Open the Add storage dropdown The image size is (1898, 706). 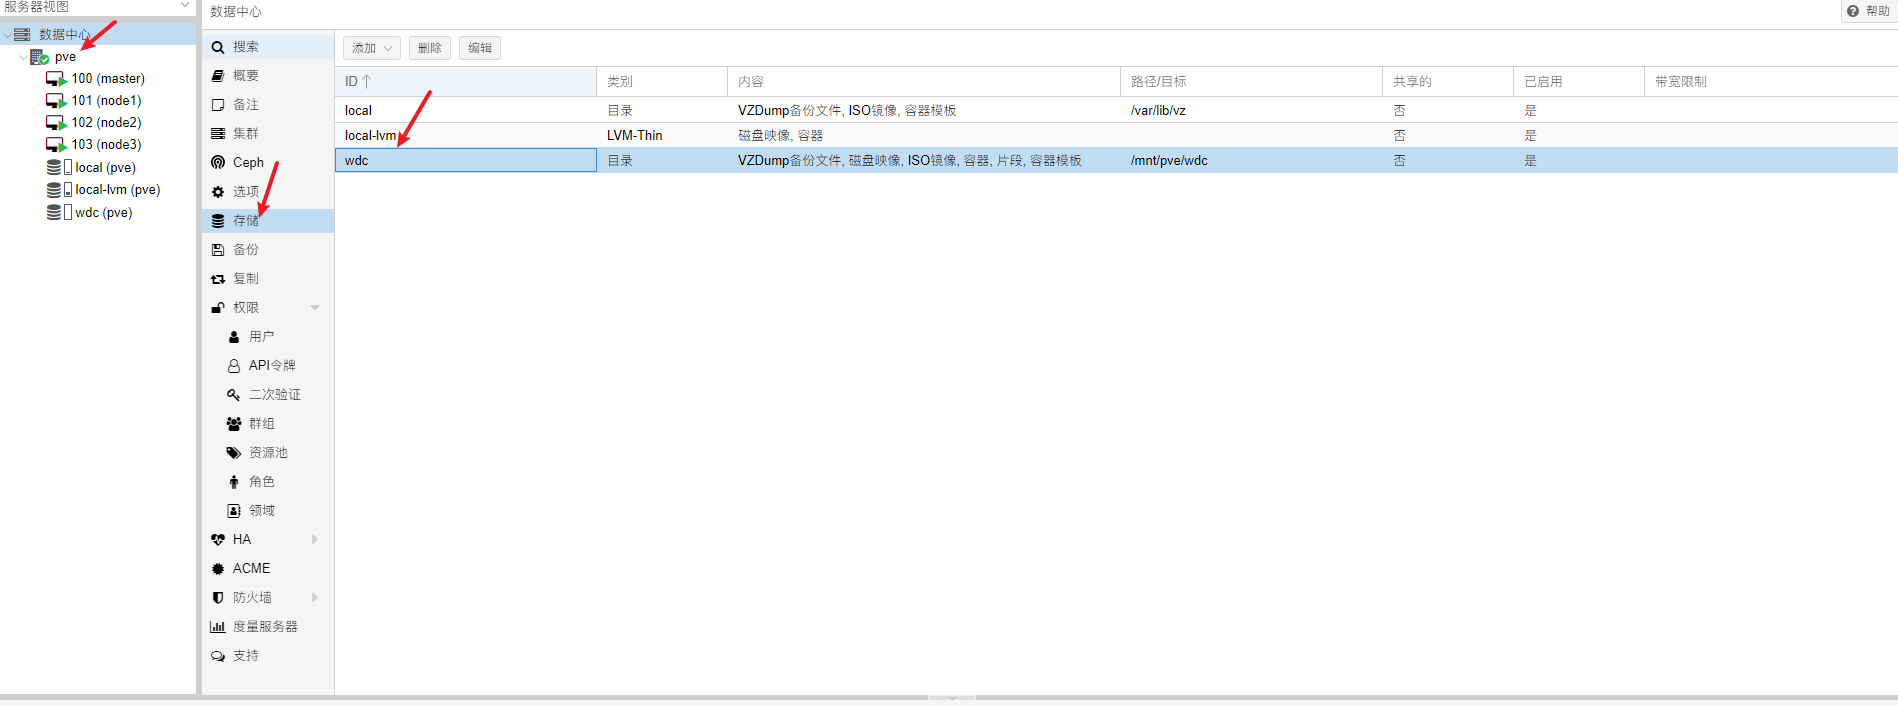pyautogui.click(x=371, y=48)
